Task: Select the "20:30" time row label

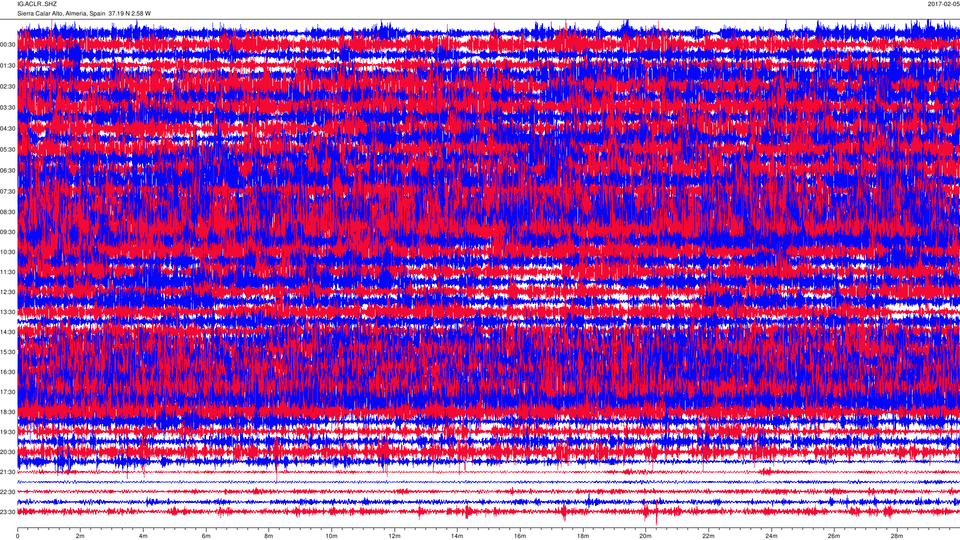Action: pyautogui.click(x=8, y=452)
